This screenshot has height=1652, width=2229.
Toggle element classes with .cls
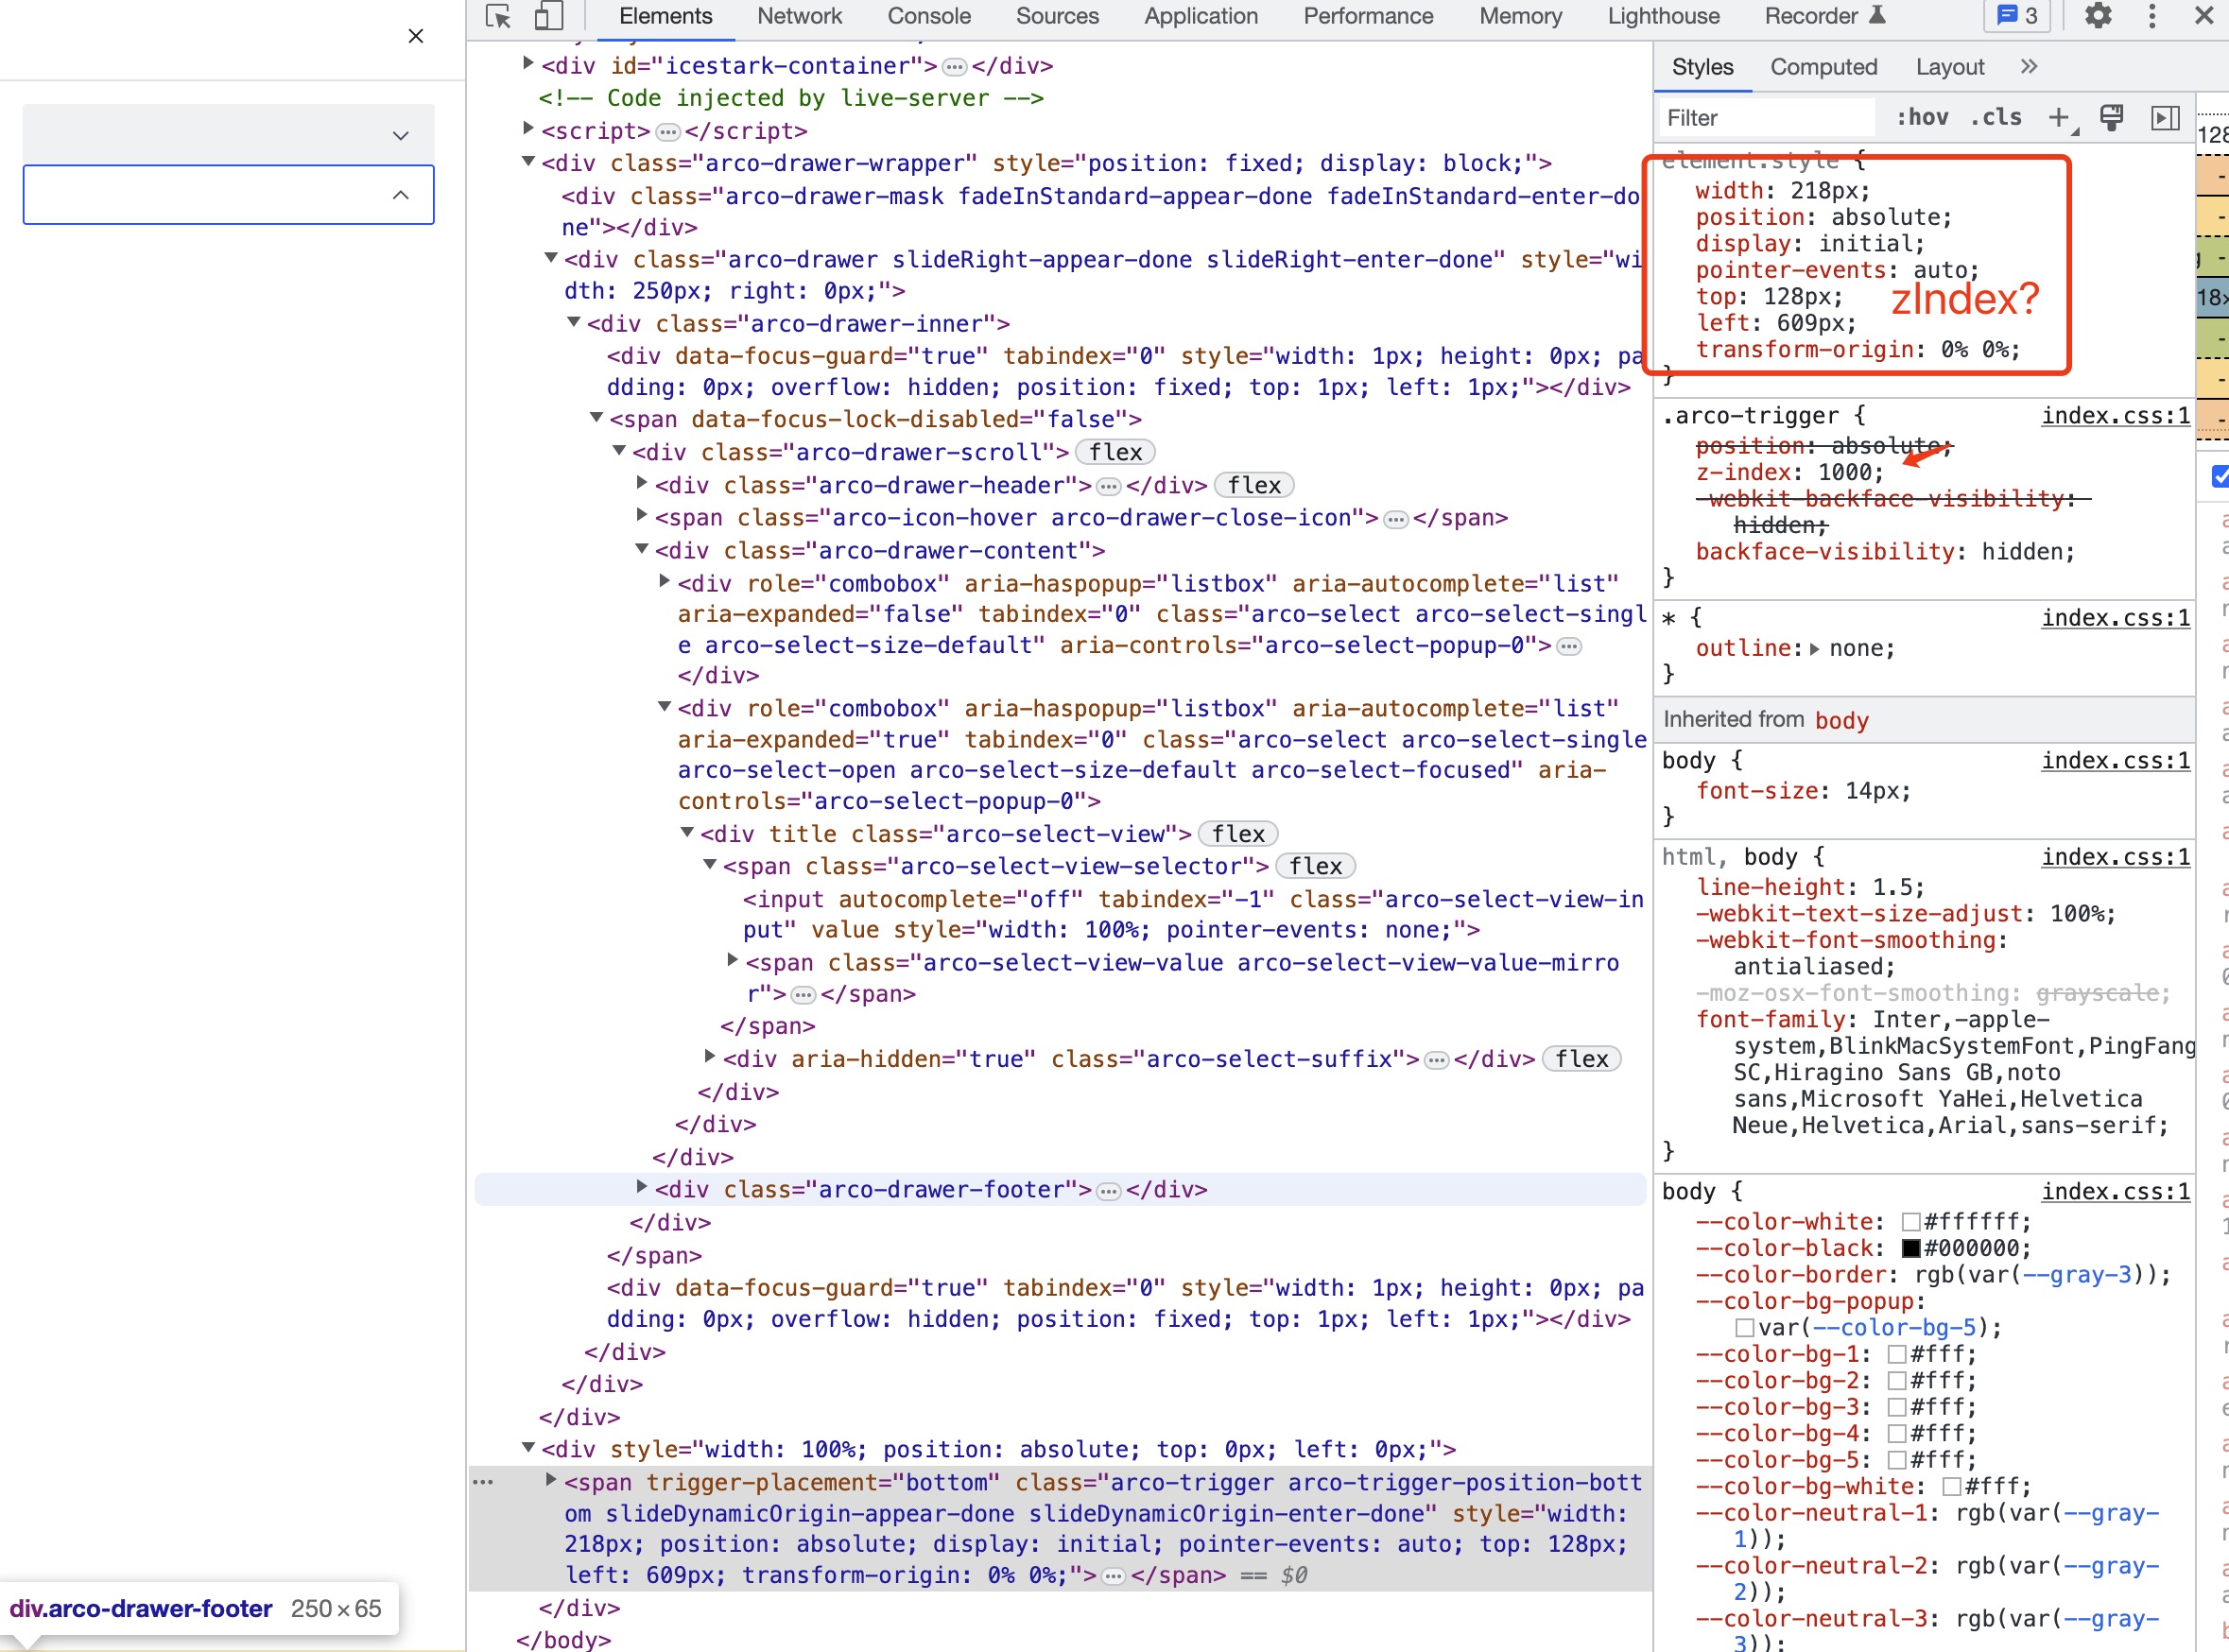coord(1996,117)
